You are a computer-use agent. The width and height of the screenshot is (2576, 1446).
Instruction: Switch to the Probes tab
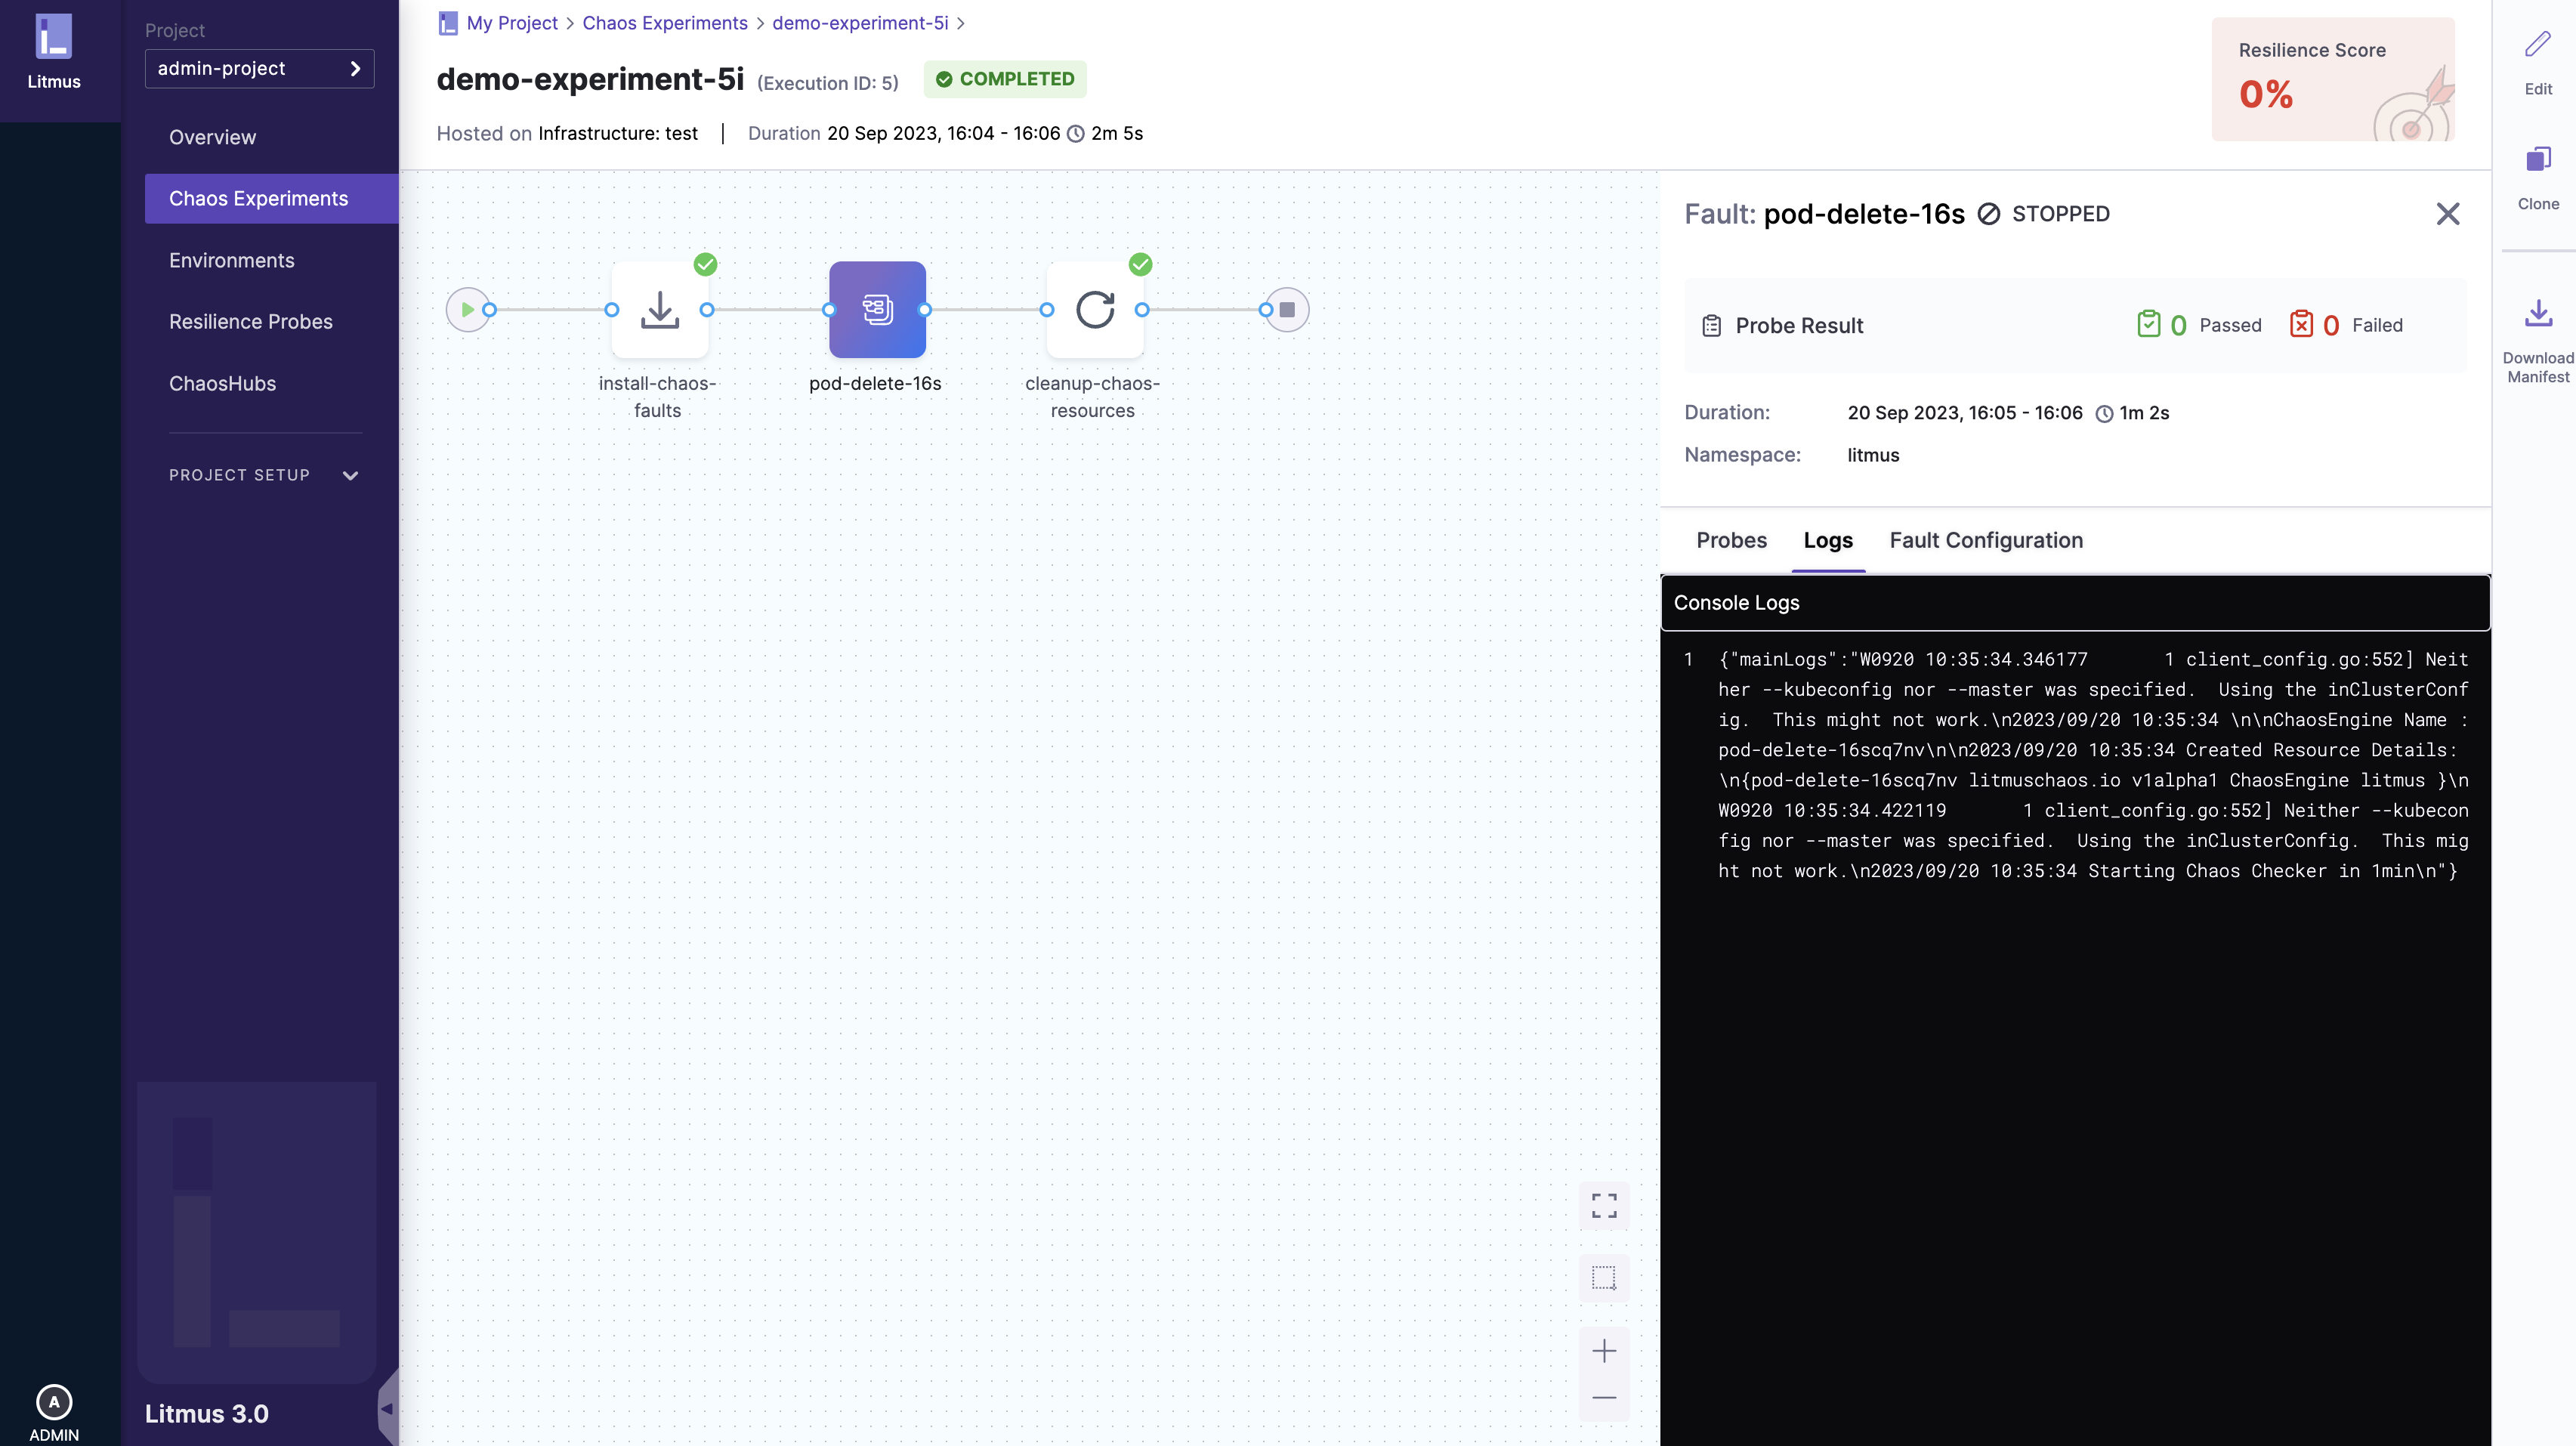tap(1731, 541)
